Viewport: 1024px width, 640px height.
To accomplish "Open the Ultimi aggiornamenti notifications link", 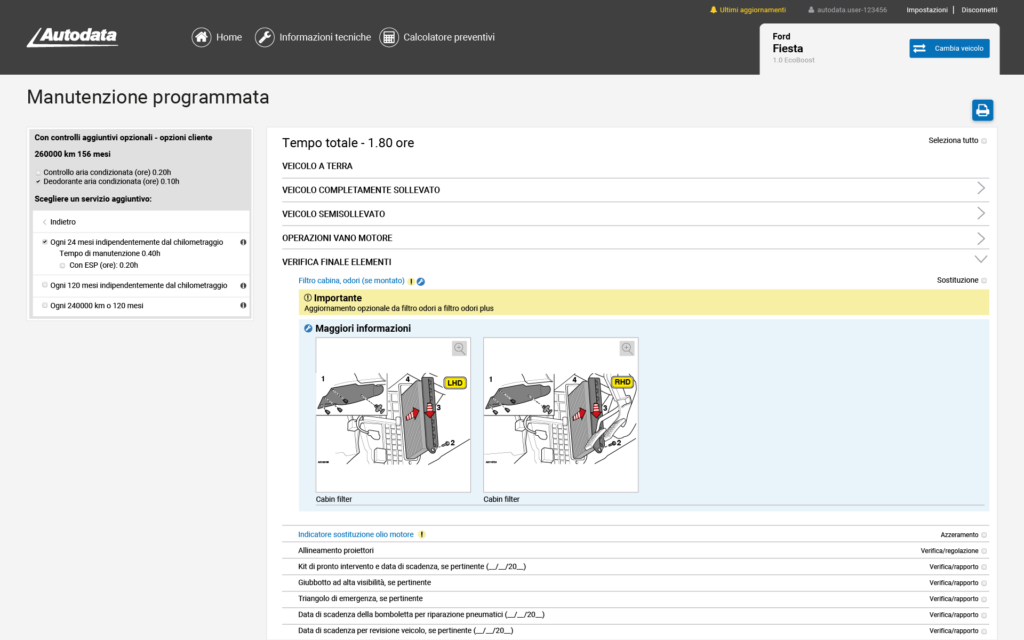I will (750, 10).
